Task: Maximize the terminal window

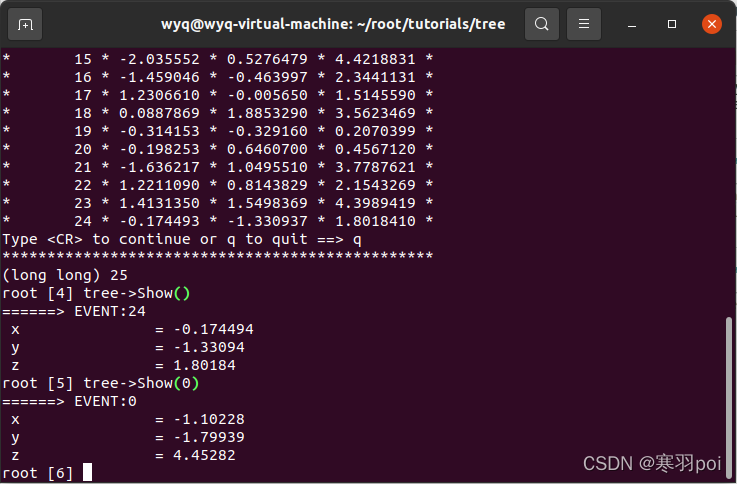Action: [672, 24]
